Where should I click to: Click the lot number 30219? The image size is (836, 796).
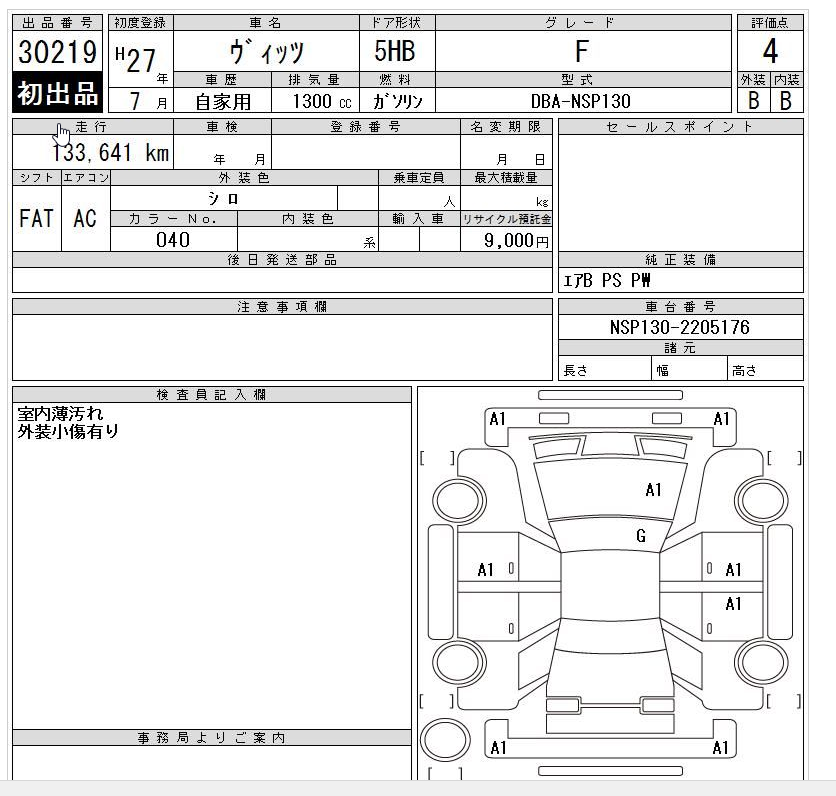pos(57,51)
